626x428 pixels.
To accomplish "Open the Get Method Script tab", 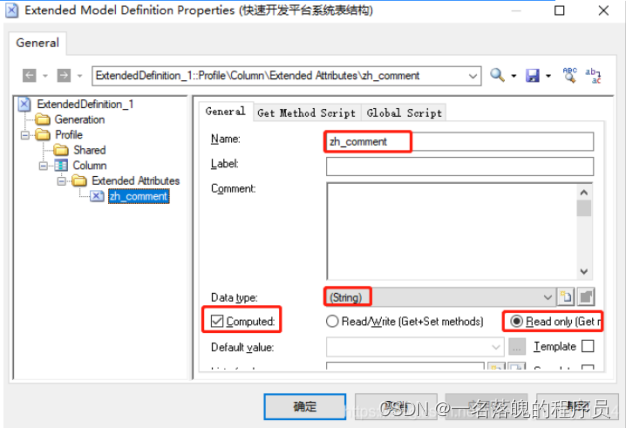I will coord(307,113).
